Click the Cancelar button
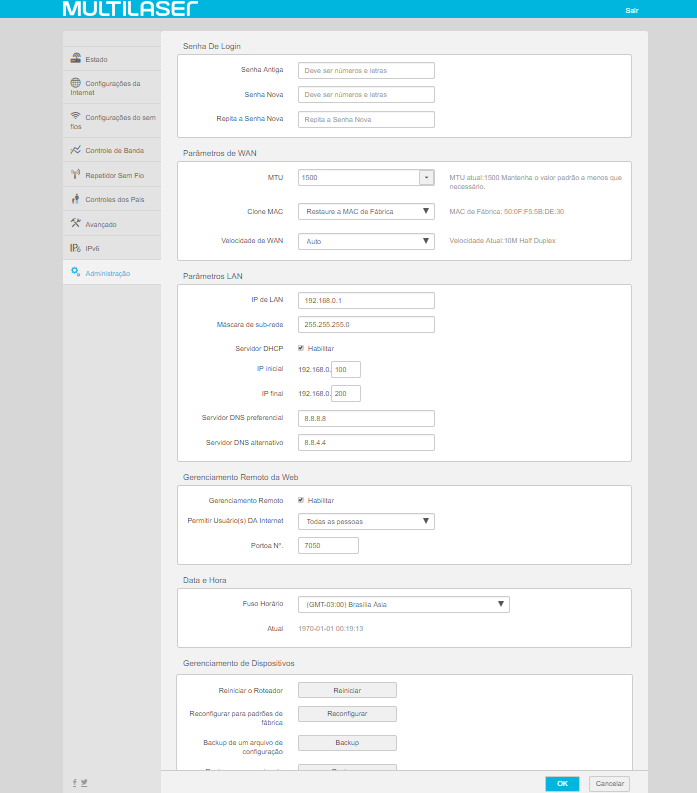 609,783
